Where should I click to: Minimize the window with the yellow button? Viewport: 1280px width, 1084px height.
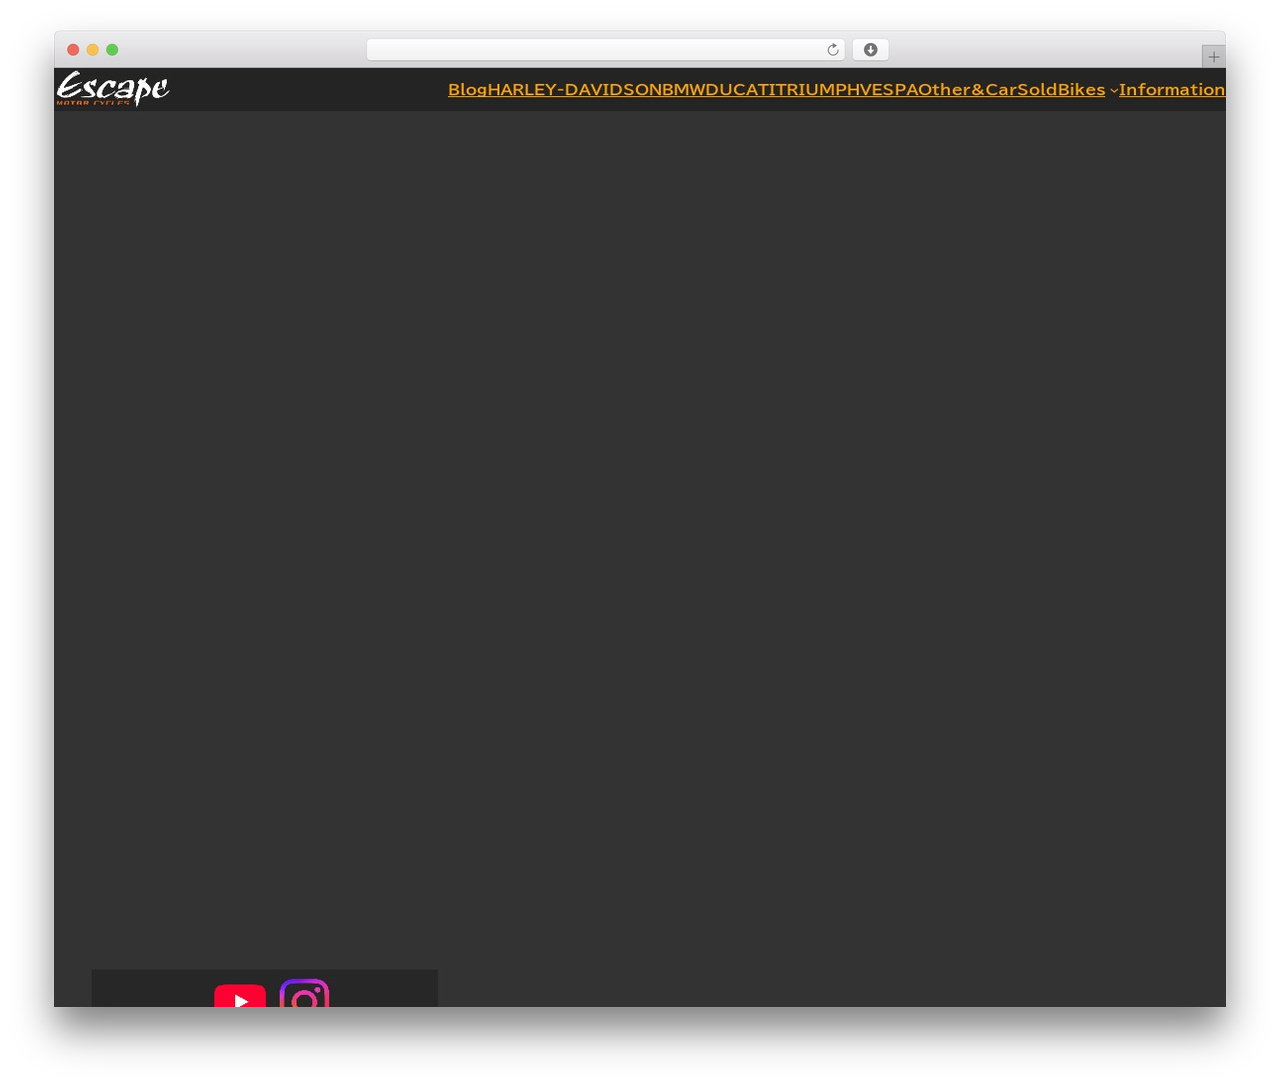(93, 50)
